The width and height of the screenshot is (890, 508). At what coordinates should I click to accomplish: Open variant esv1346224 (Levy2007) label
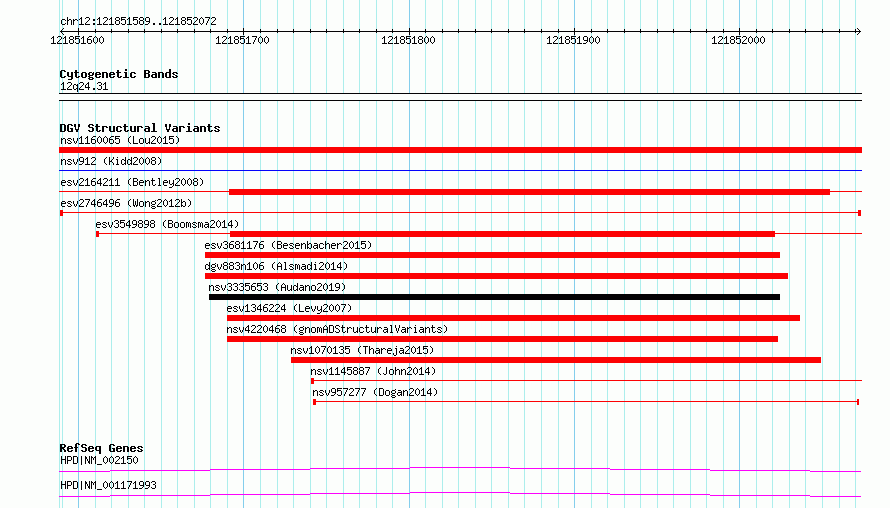click(x=289, y=308)
